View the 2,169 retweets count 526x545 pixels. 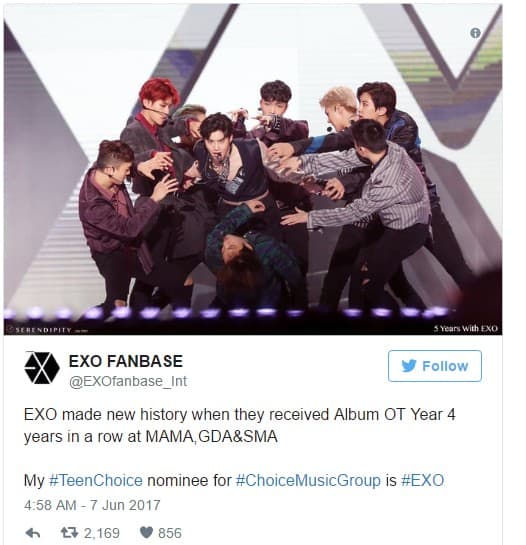coord(102,533)
